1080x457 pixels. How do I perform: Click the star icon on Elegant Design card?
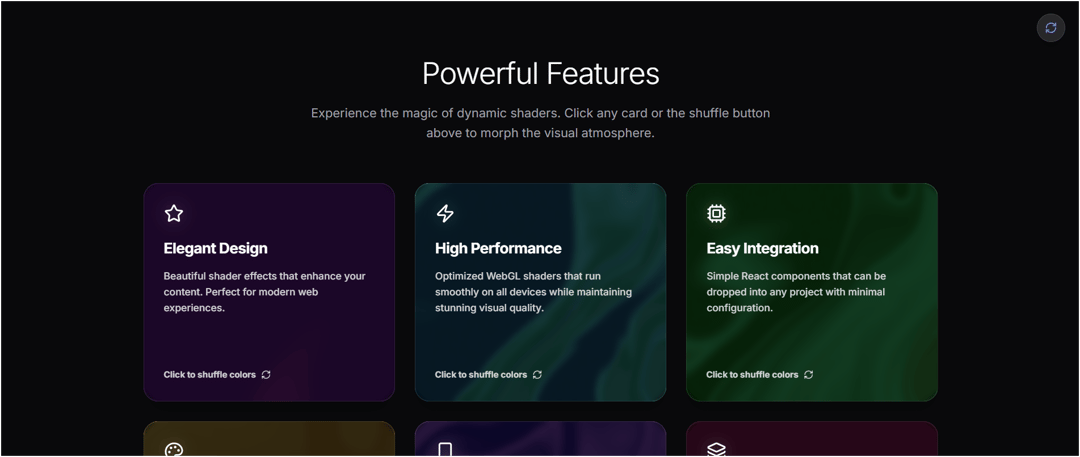(174, 214)
